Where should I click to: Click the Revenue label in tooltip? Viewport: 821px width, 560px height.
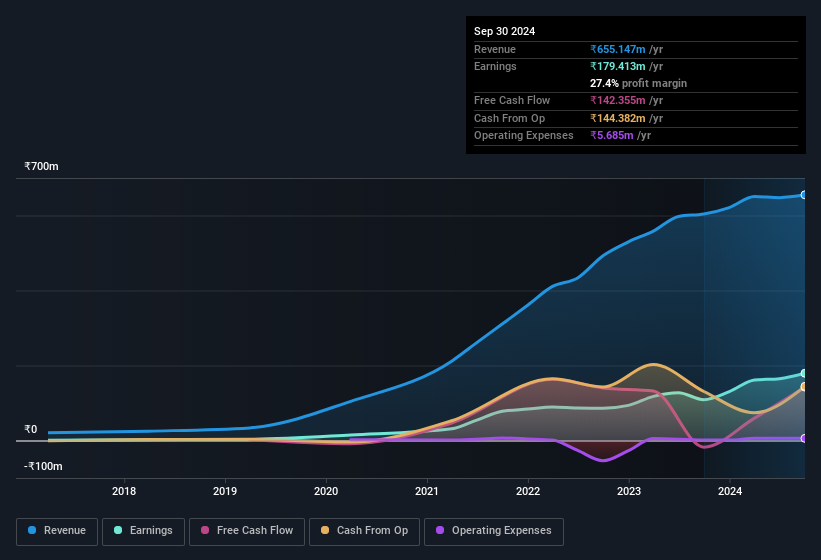(495, 49)
